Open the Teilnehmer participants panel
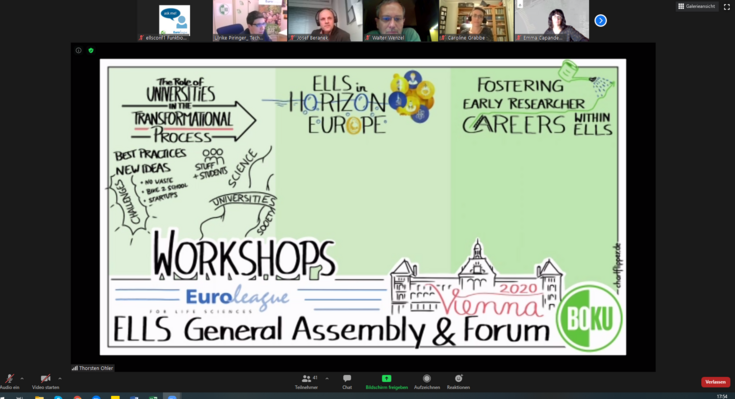Viewport: 735px width, 399px height. 307,382
